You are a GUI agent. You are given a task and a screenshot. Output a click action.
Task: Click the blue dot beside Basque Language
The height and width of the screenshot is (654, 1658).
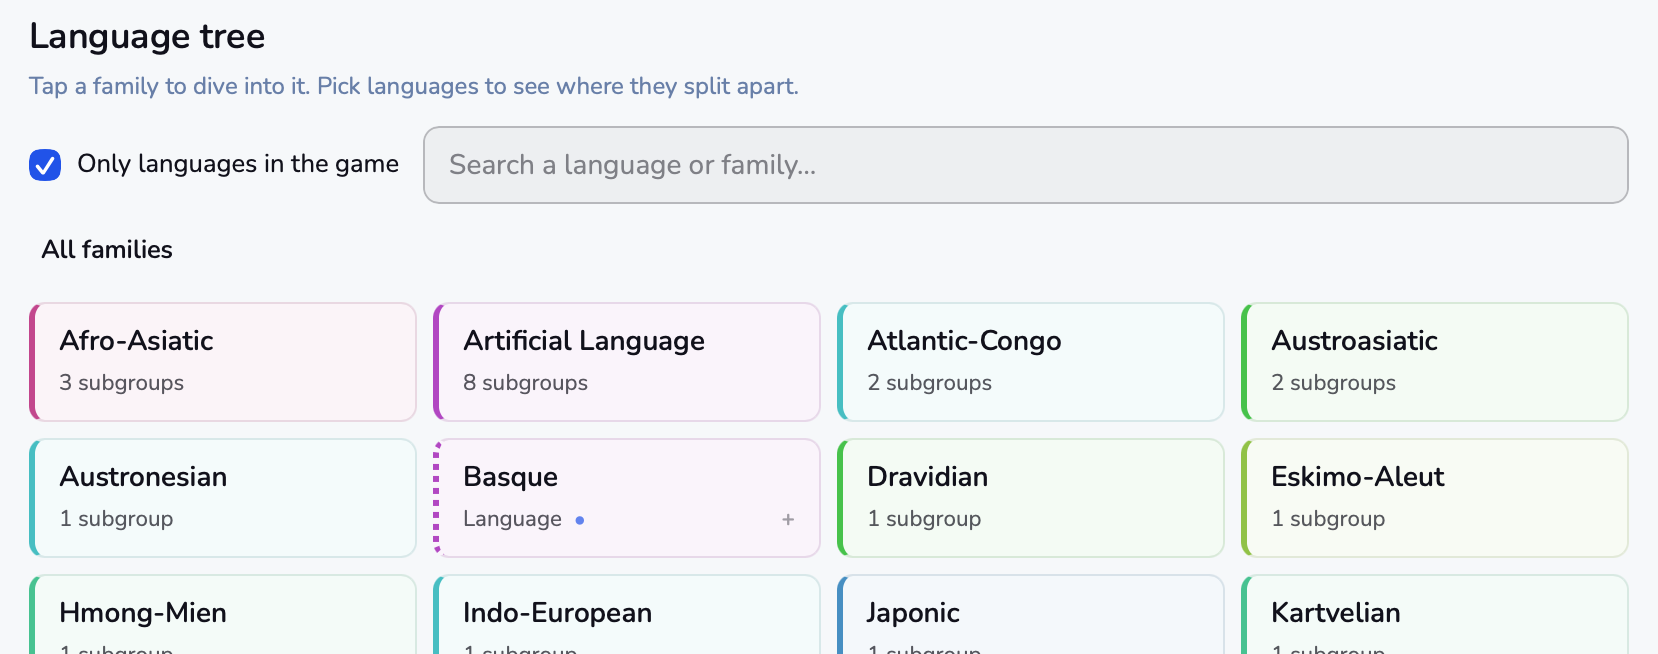coord(580,520)
